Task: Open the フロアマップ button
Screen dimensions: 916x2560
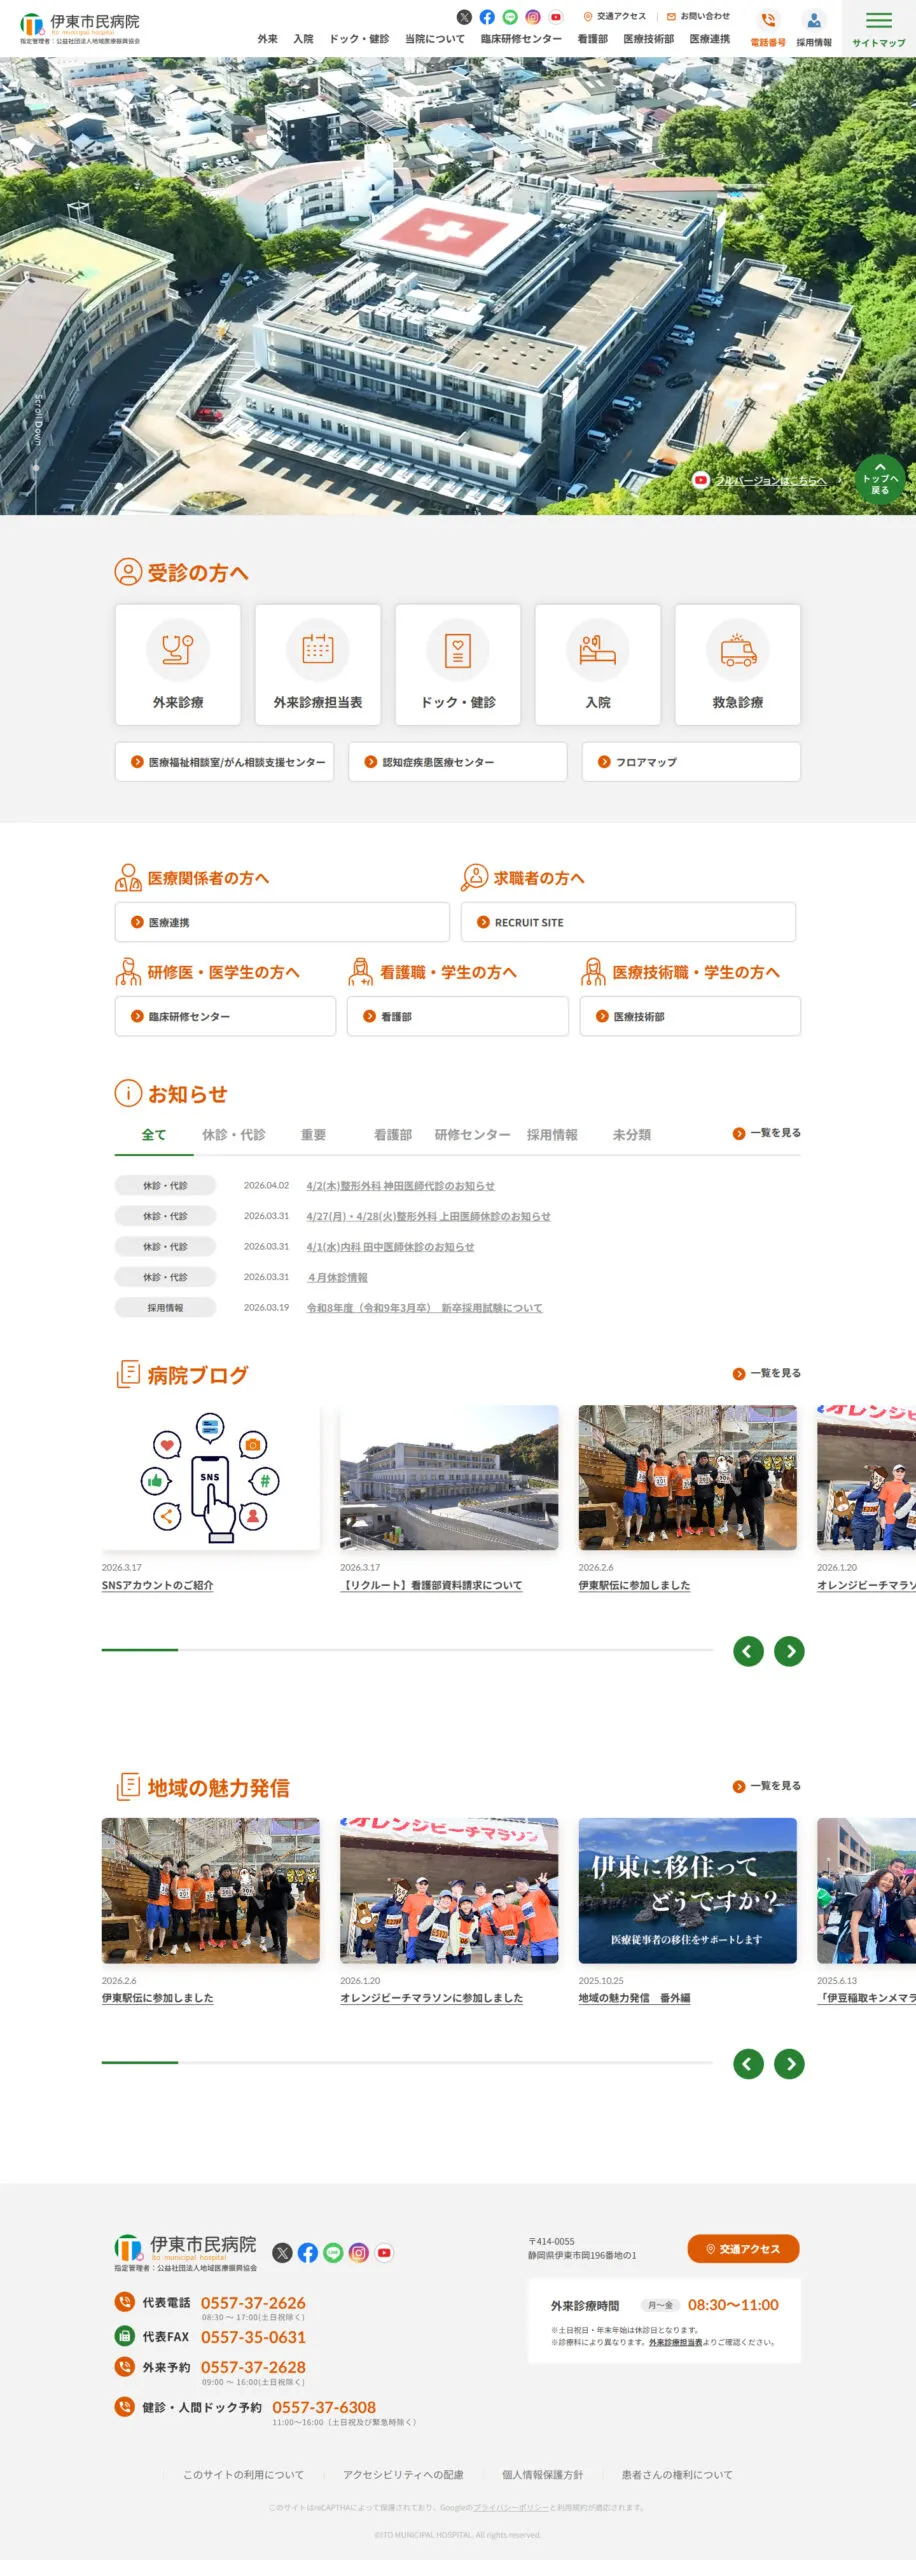Action: tap(691, 762)
